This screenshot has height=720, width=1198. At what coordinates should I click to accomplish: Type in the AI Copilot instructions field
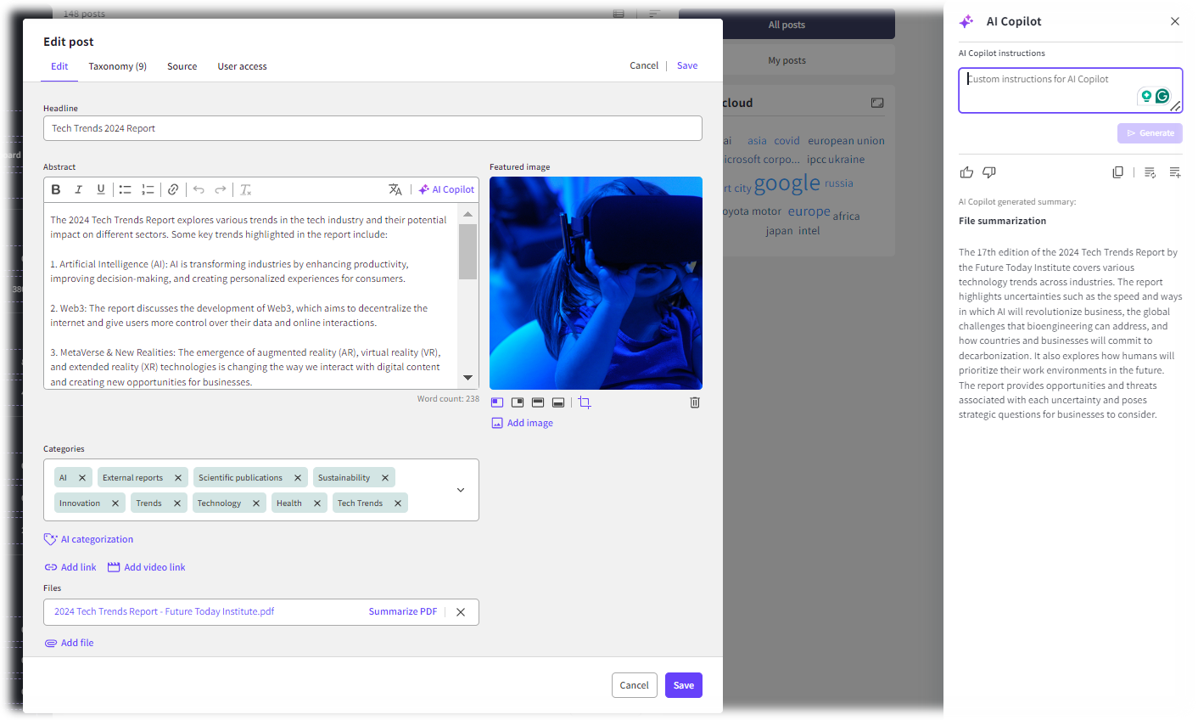tap(1050, 90)
